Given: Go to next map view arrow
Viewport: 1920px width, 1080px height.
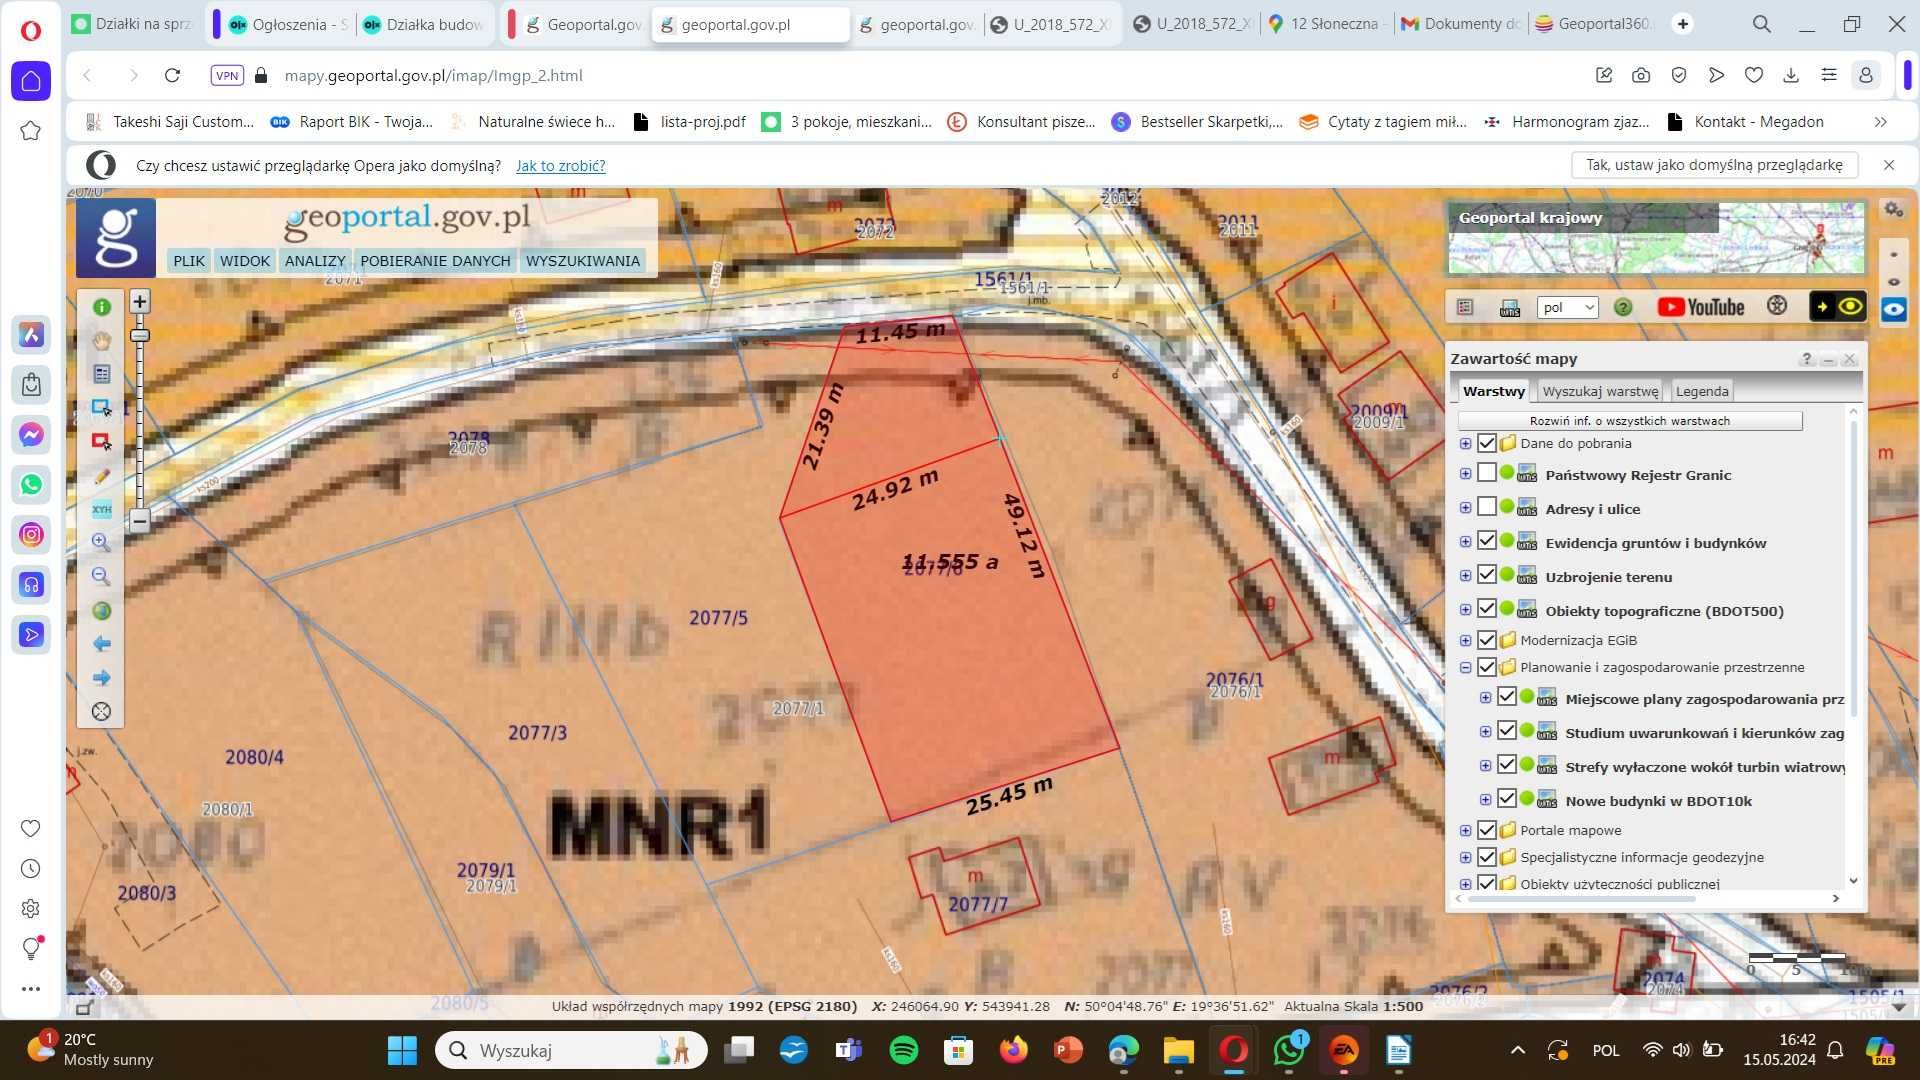Looking at the screenshot, I should [101, 678].
